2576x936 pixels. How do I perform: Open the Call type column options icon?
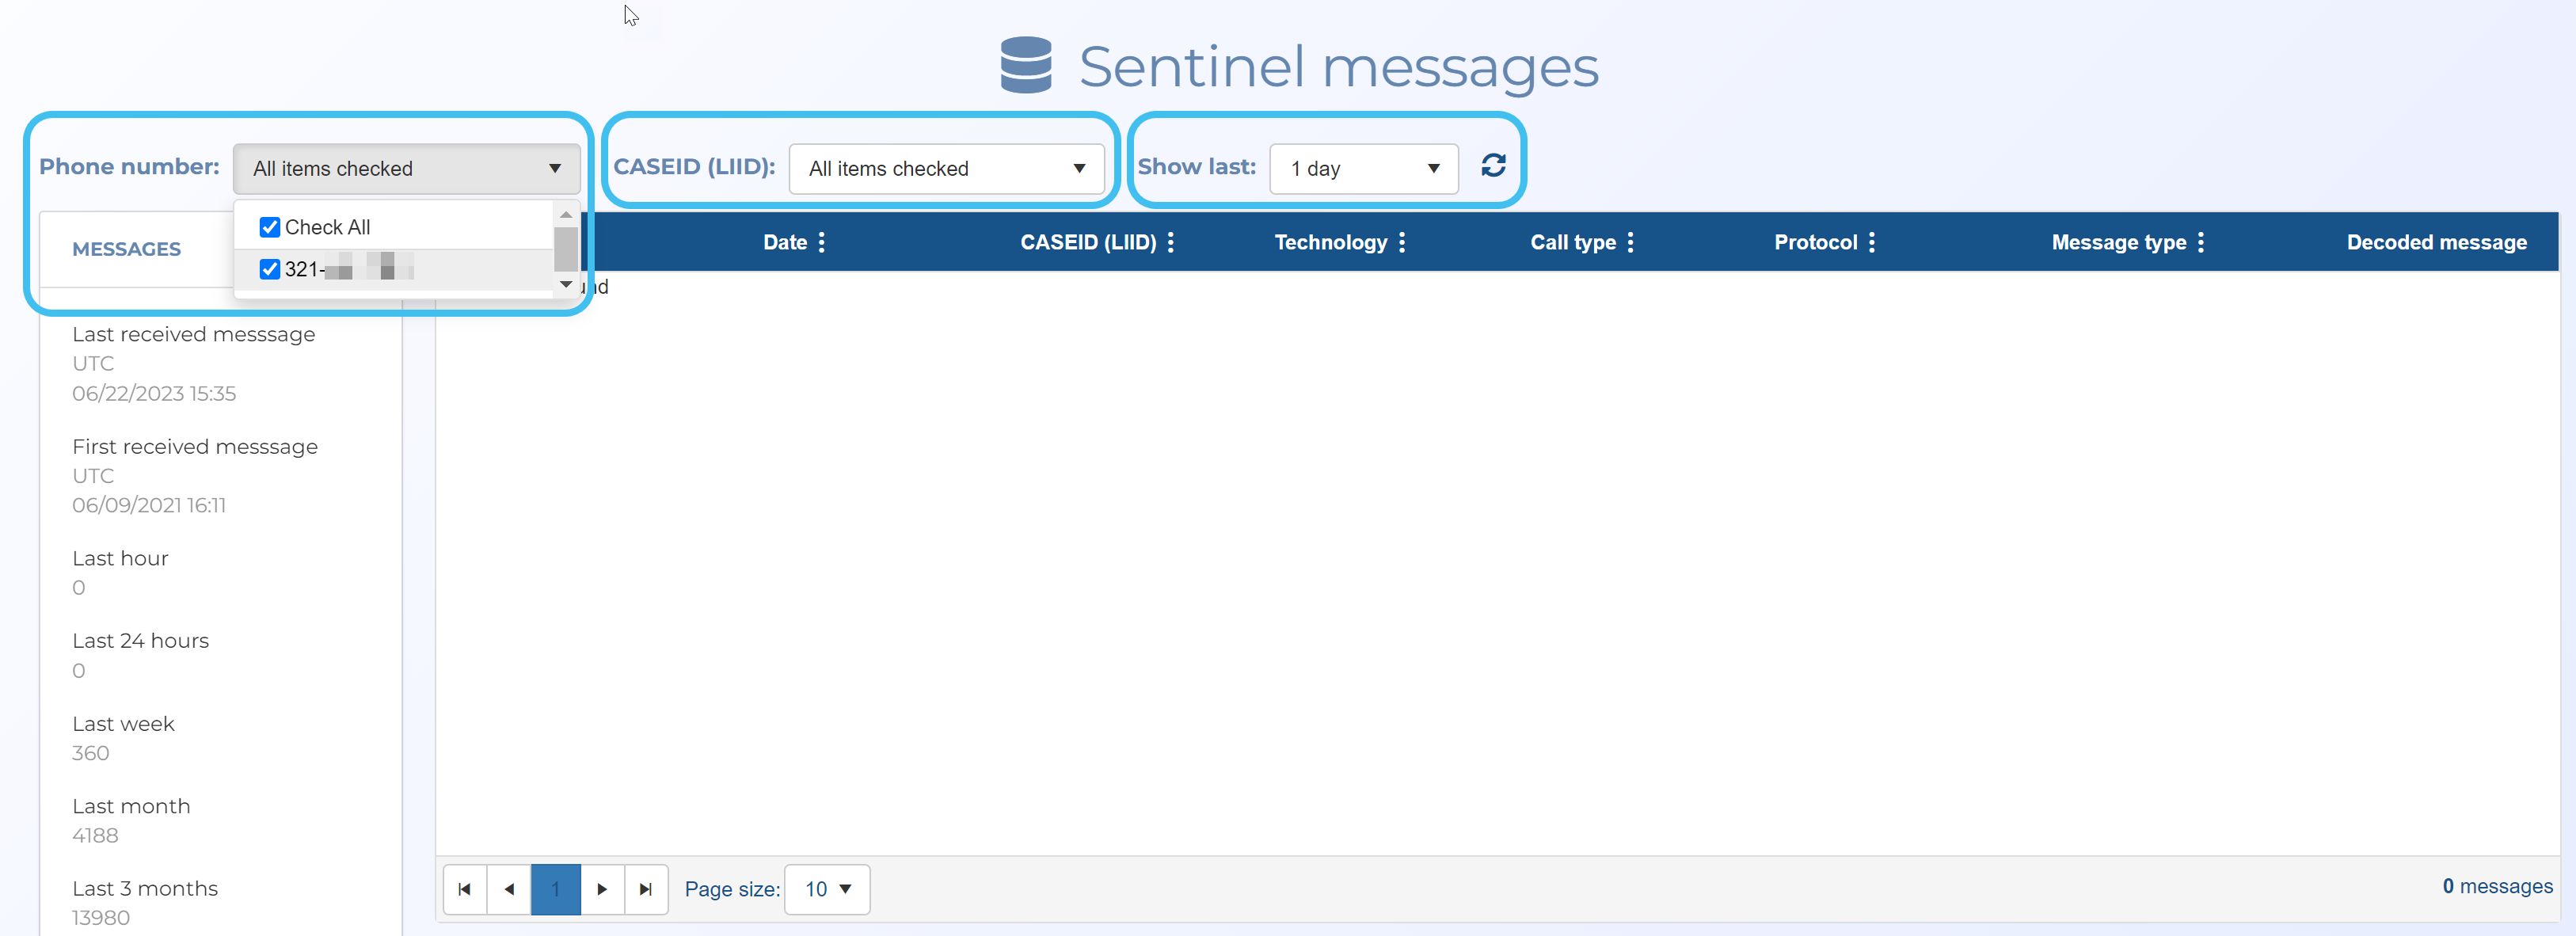coord(1630,242)
